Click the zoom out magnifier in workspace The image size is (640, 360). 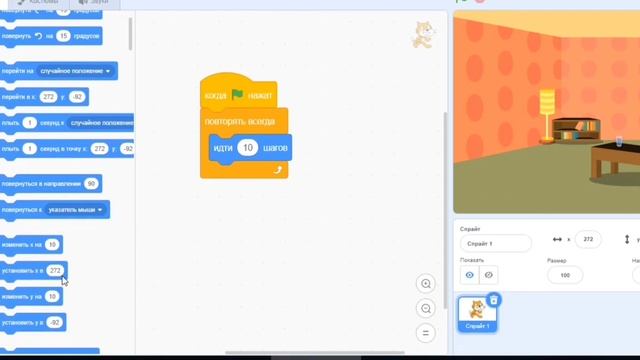pos(426,309)
